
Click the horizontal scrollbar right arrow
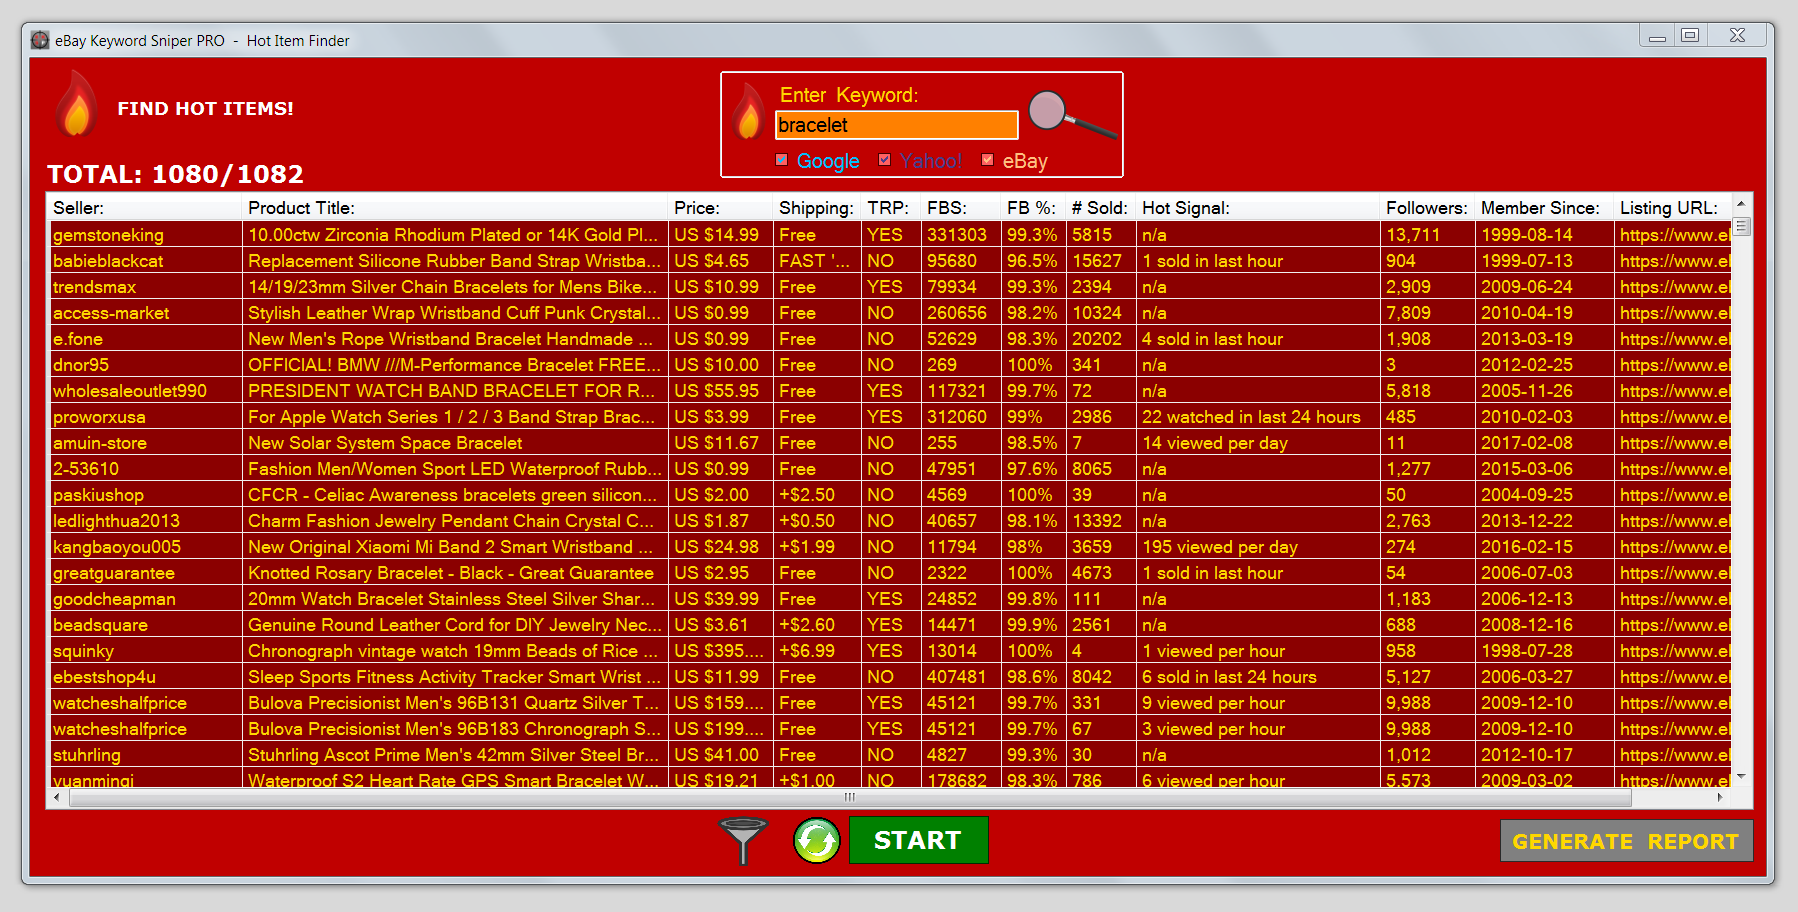click(1720, 797)
